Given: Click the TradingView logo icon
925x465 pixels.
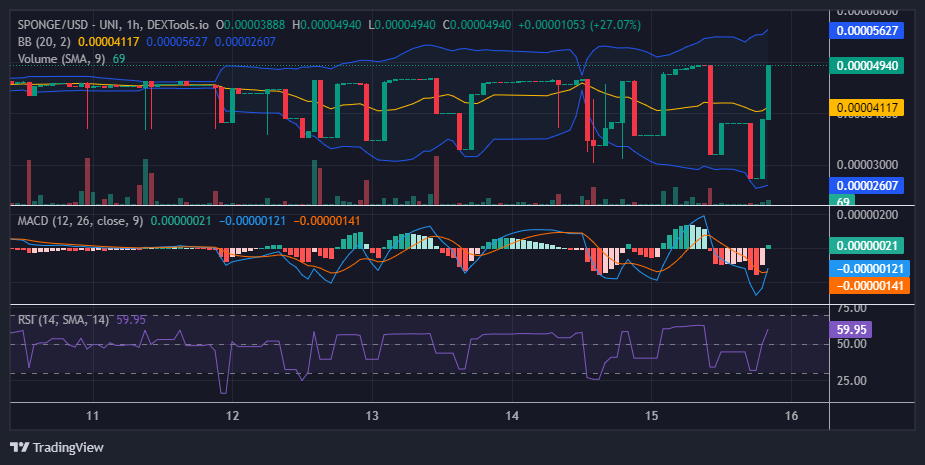Looking at the screenshot, I should (x=19, y=447).
